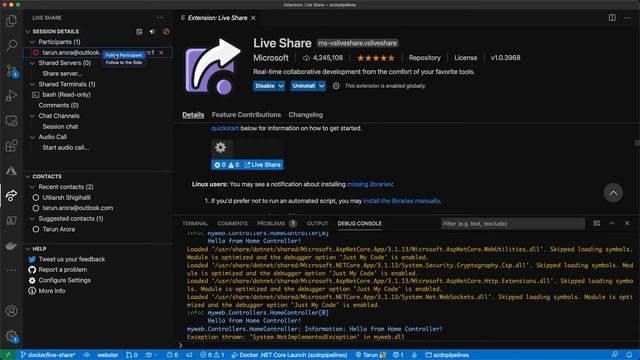Image resolution: width=640 pixels, height=360 pixels.
Task: Open the Disable dropdown arrow
Action: pyautogui.click(x=281, y=86)
